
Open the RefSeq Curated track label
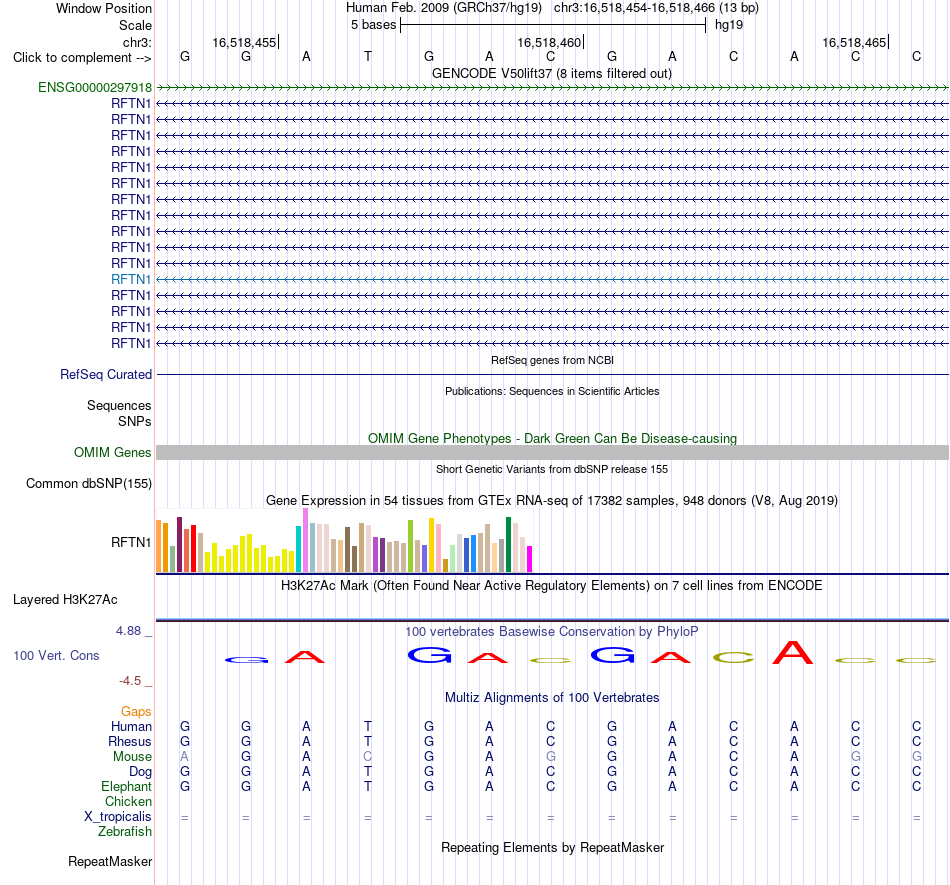pyautogui.click(x=106, y=374)
